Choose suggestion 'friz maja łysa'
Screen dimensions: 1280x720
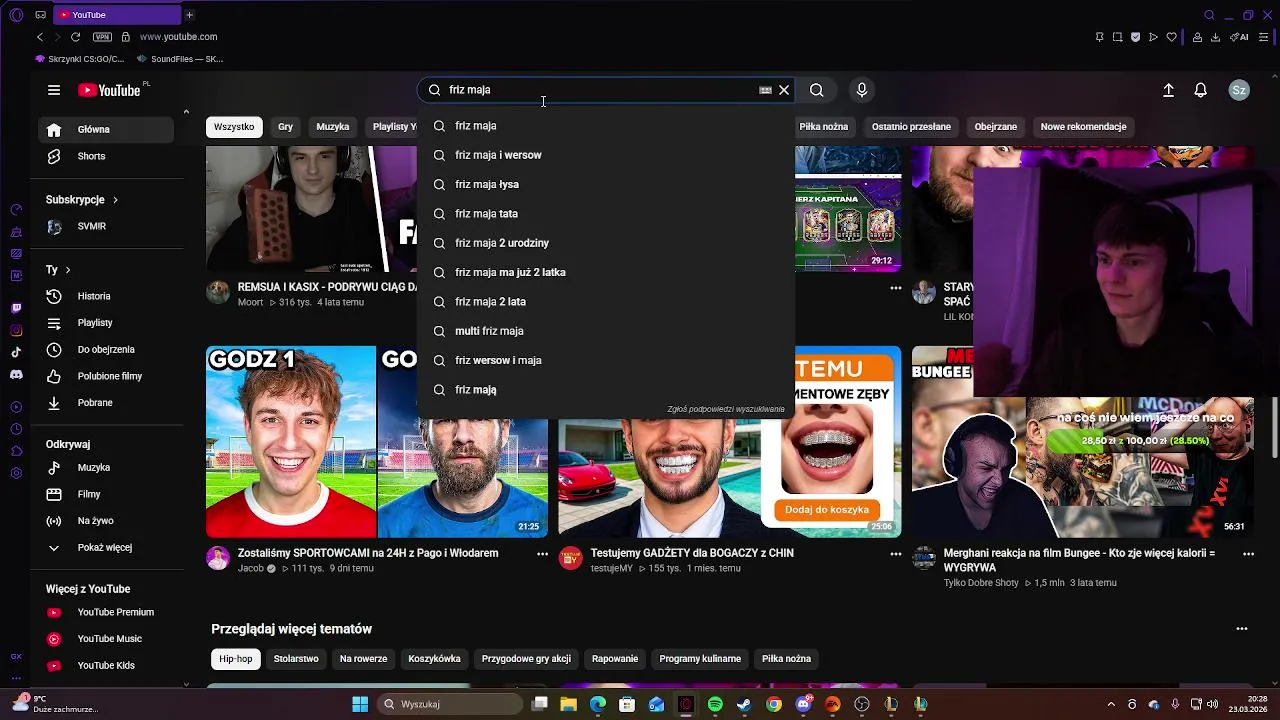(607, 184)
